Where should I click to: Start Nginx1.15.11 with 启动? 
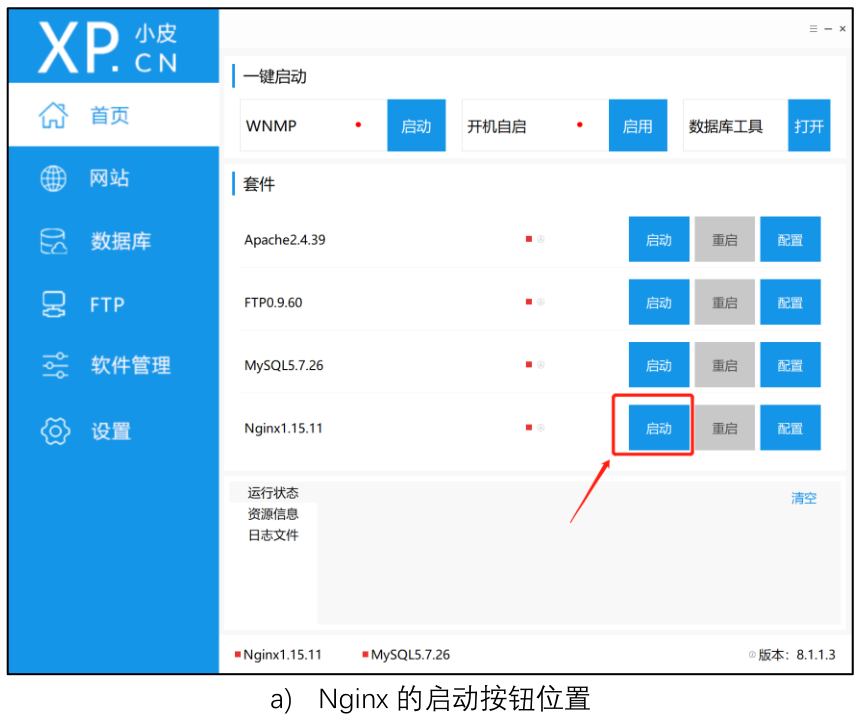[658, 428]
